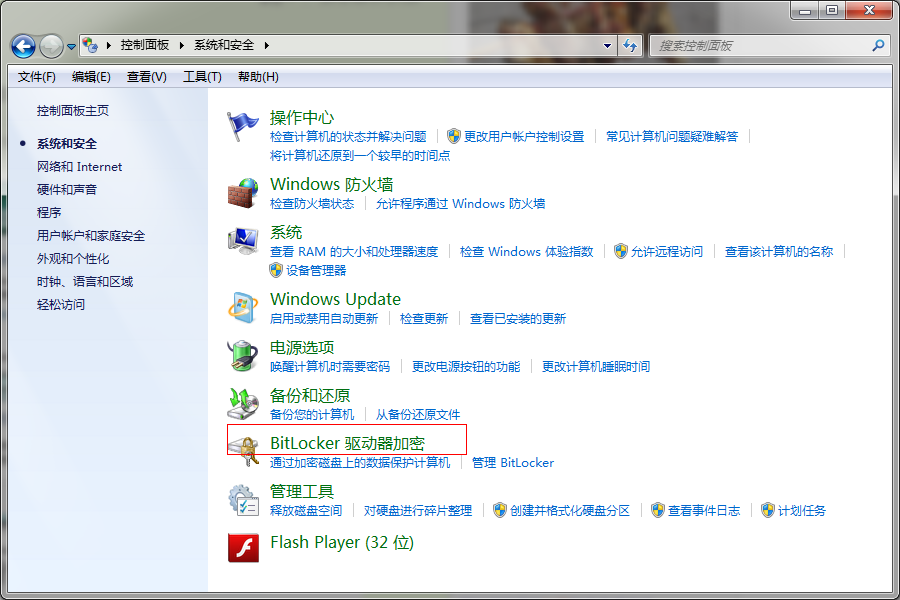Open 系统 via its monitor icon

pos(242,240)
